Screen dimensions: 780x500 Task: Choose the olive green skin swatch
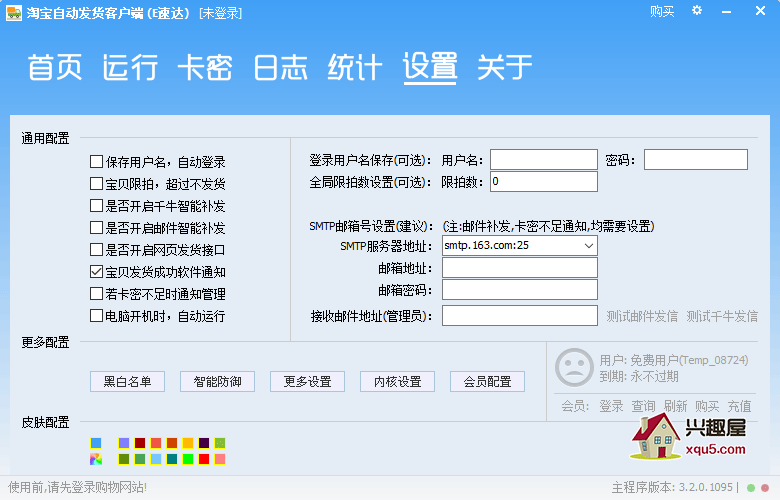tap(124, 459)
